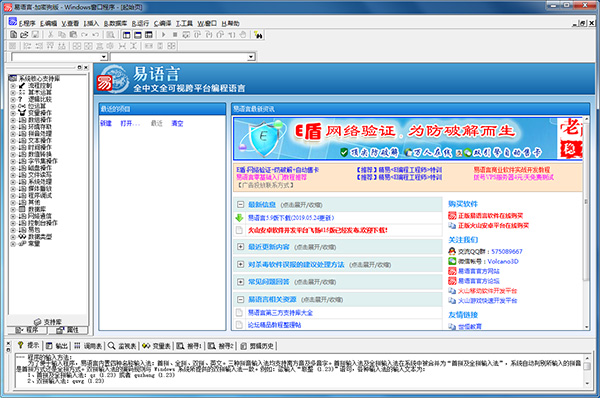Click the run play triangle icon
Screen dimensions: 600x398
pos(163,35)
